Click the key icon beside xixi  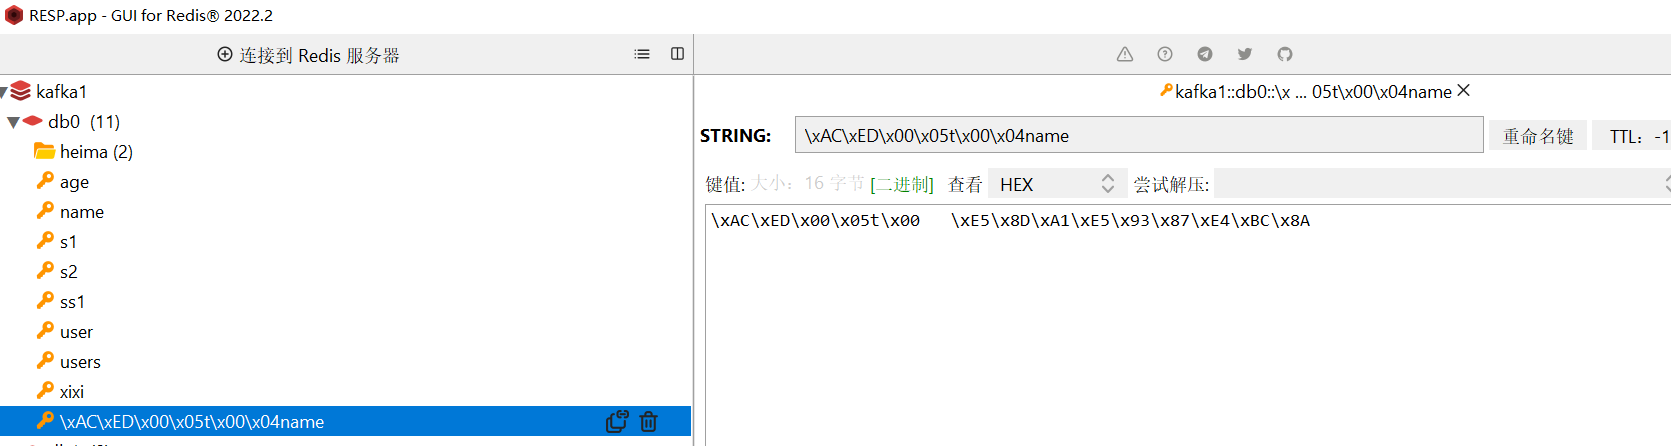45,390
